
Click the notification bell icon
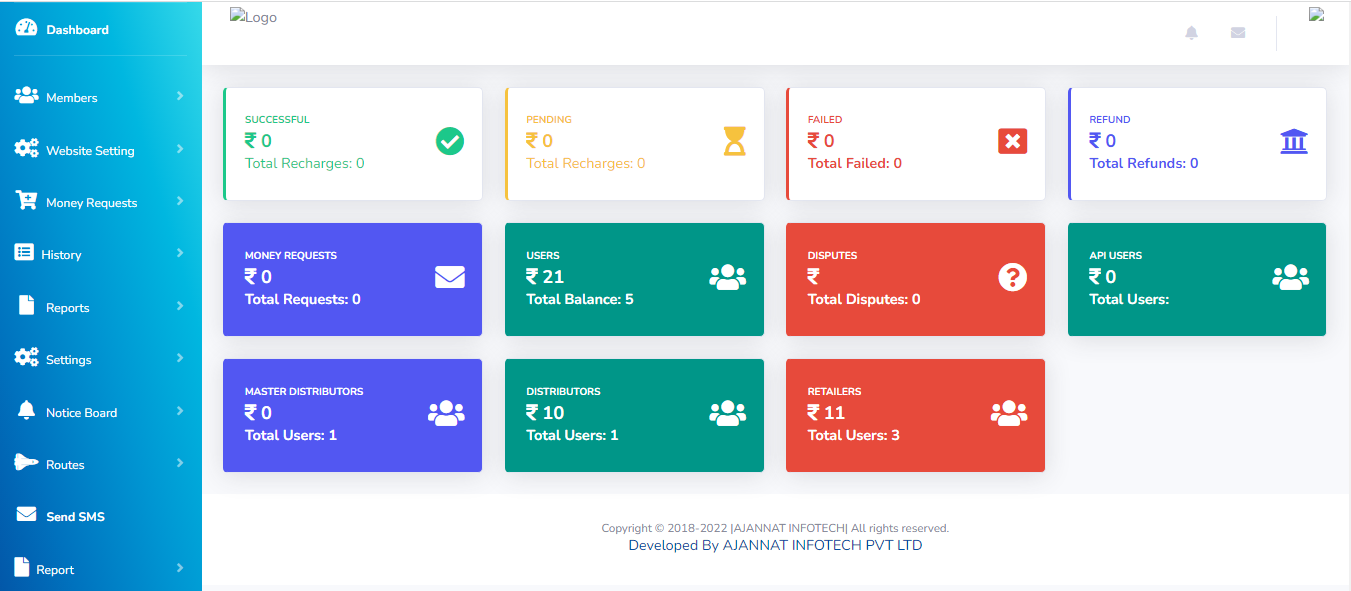(1191, 33)
